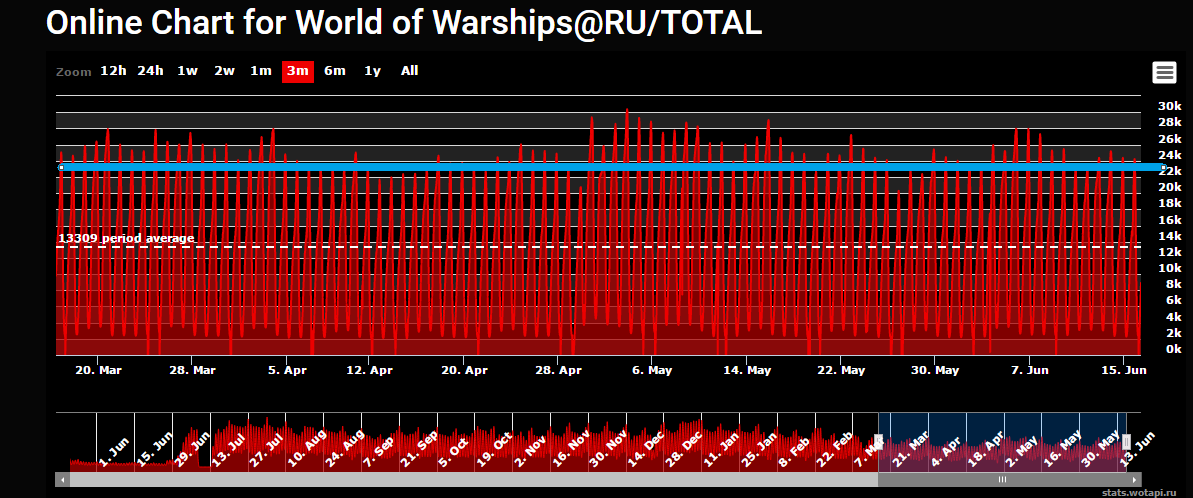Image resolution: width=1193 pixels, height=498 pixels.
Task: Click the navigator scrollbar left arrow
Action: pyautogui.click(x=62, y=480)
